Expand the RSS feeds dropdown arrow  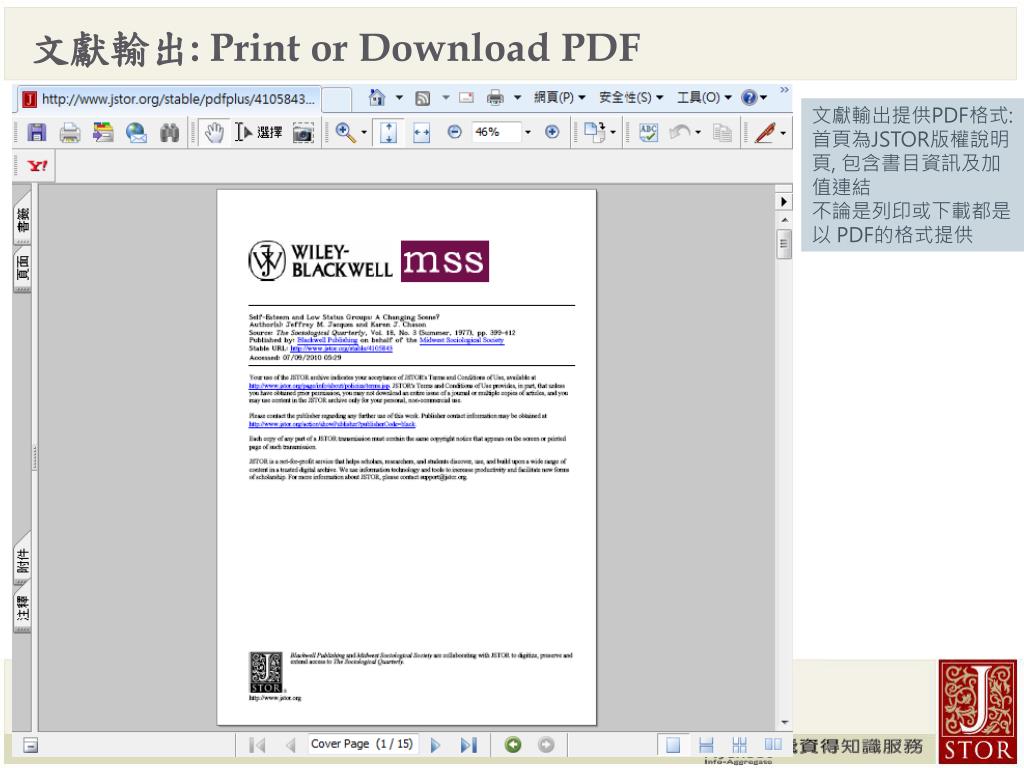[x=445, y=98]
